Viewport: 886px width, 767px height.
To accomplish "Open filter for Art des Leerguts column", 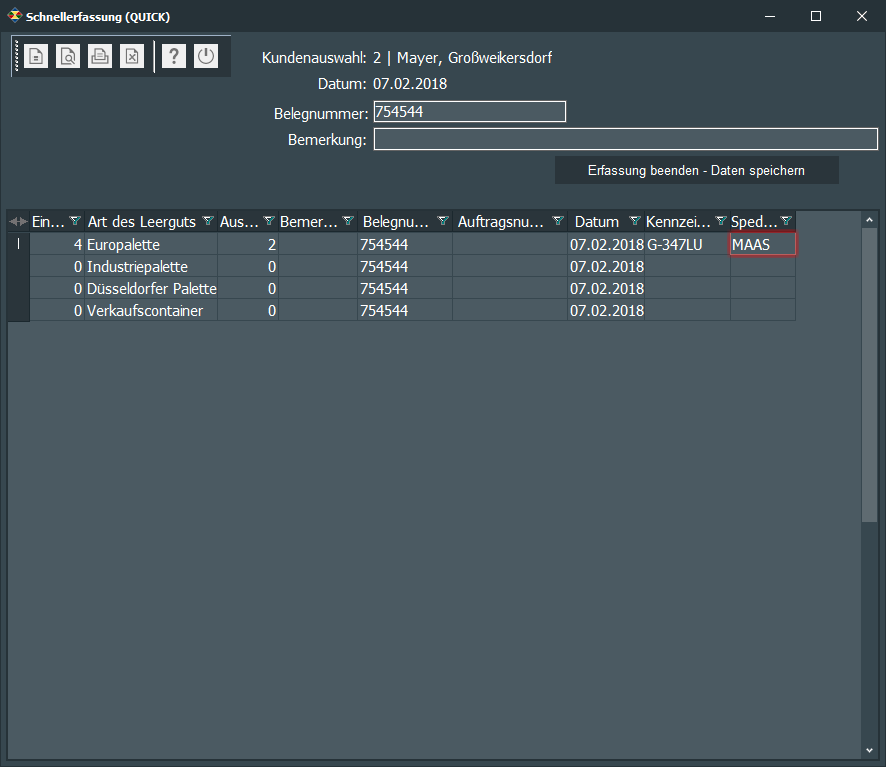I will [208, 221].
